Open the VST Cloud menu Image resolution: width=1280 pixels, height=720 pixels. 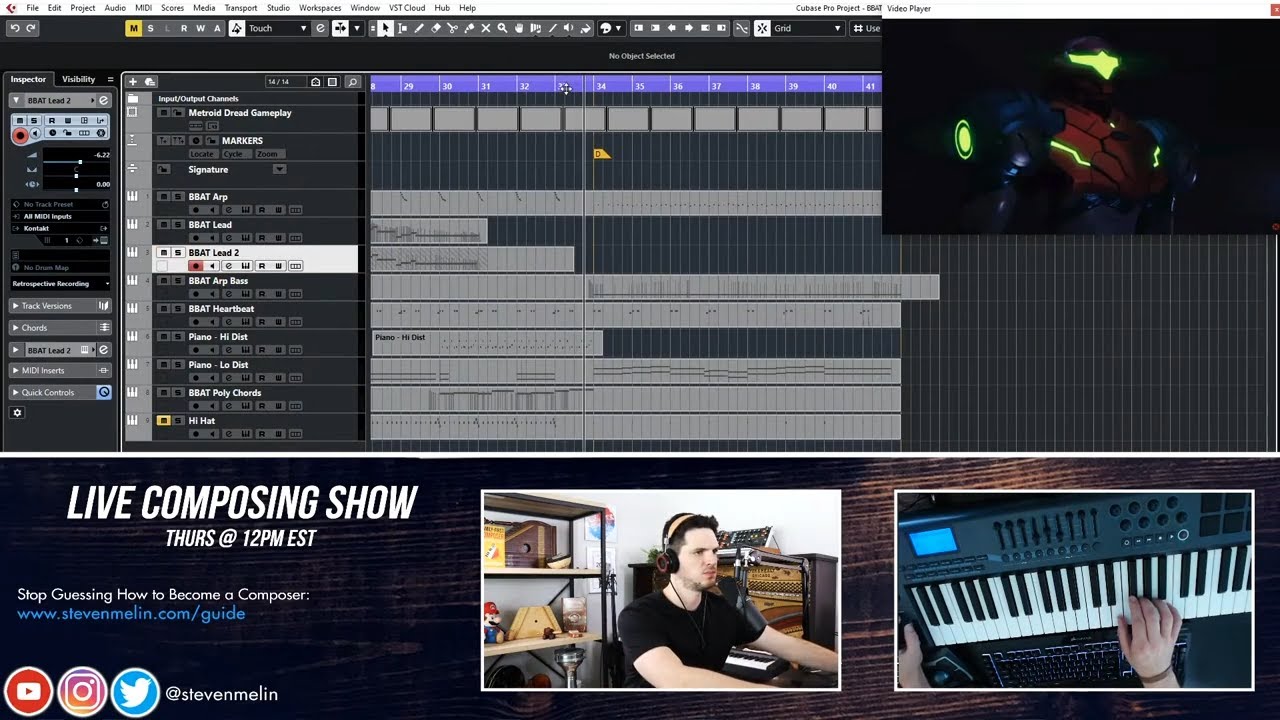[407, 8]
